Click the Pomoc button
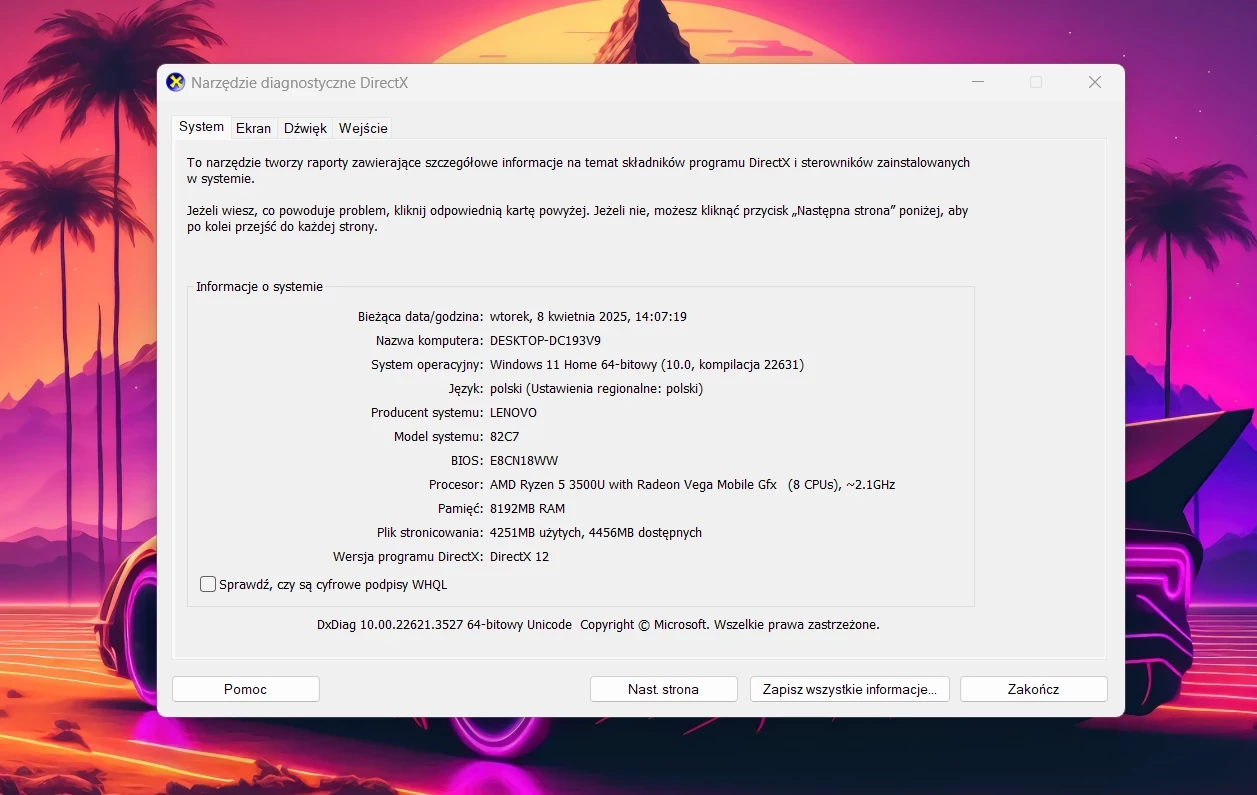 [x=246, y=689]
